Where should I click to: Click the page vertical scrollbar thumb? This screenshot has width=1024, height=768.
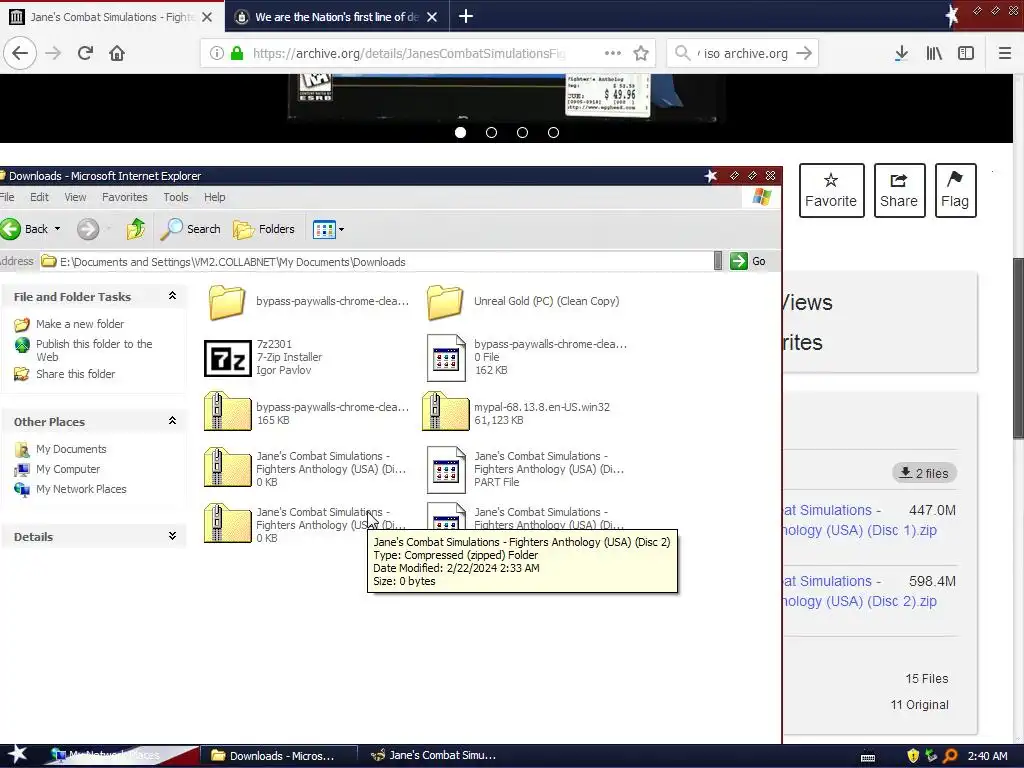pos(1018,348)
